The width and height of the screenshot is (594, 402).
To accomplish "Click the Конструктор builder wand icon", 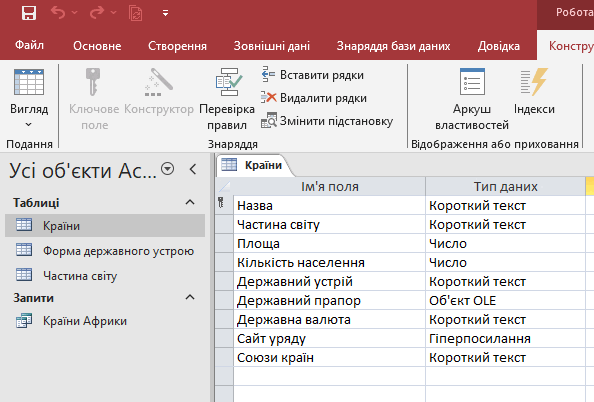I will 159,82.
